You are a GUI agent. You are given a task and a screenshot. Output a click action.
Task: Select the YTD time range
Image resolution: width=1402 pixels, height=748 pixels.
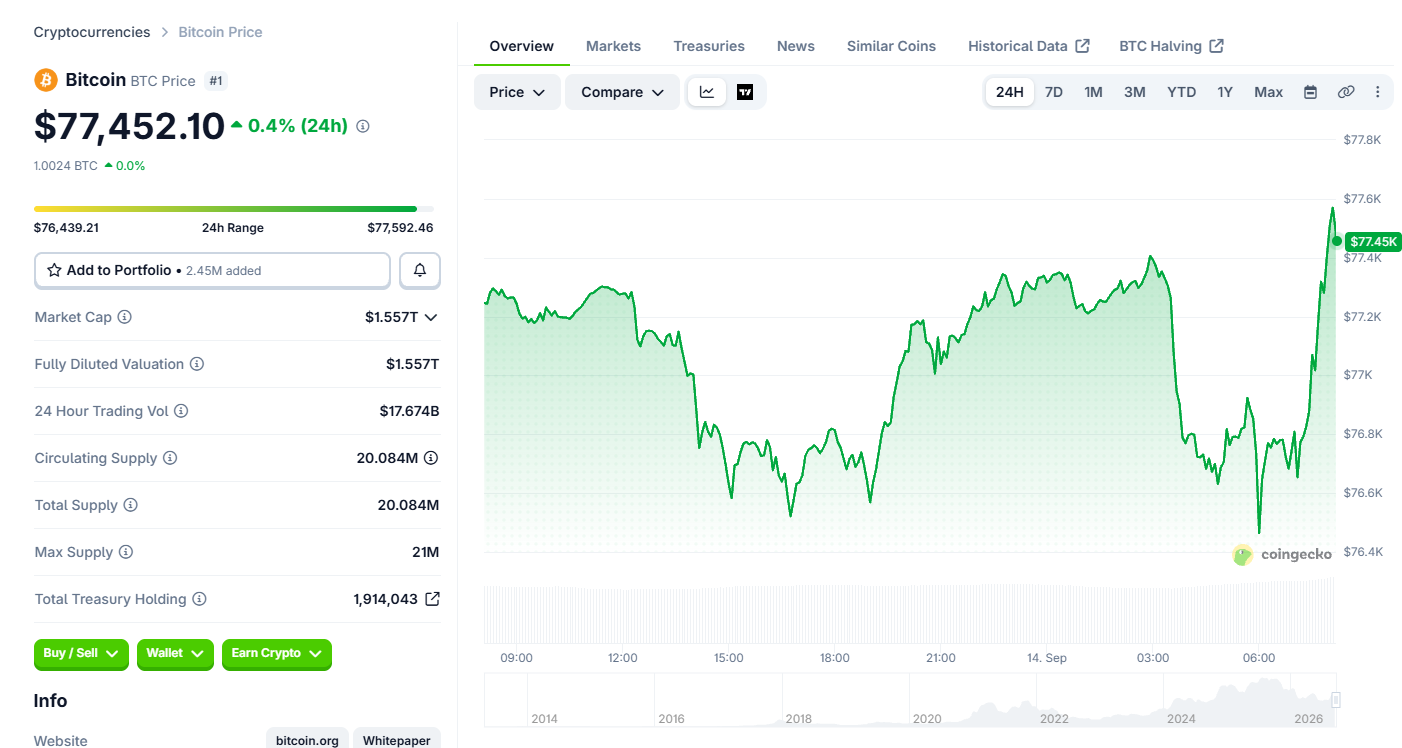tap(1181, 92)
